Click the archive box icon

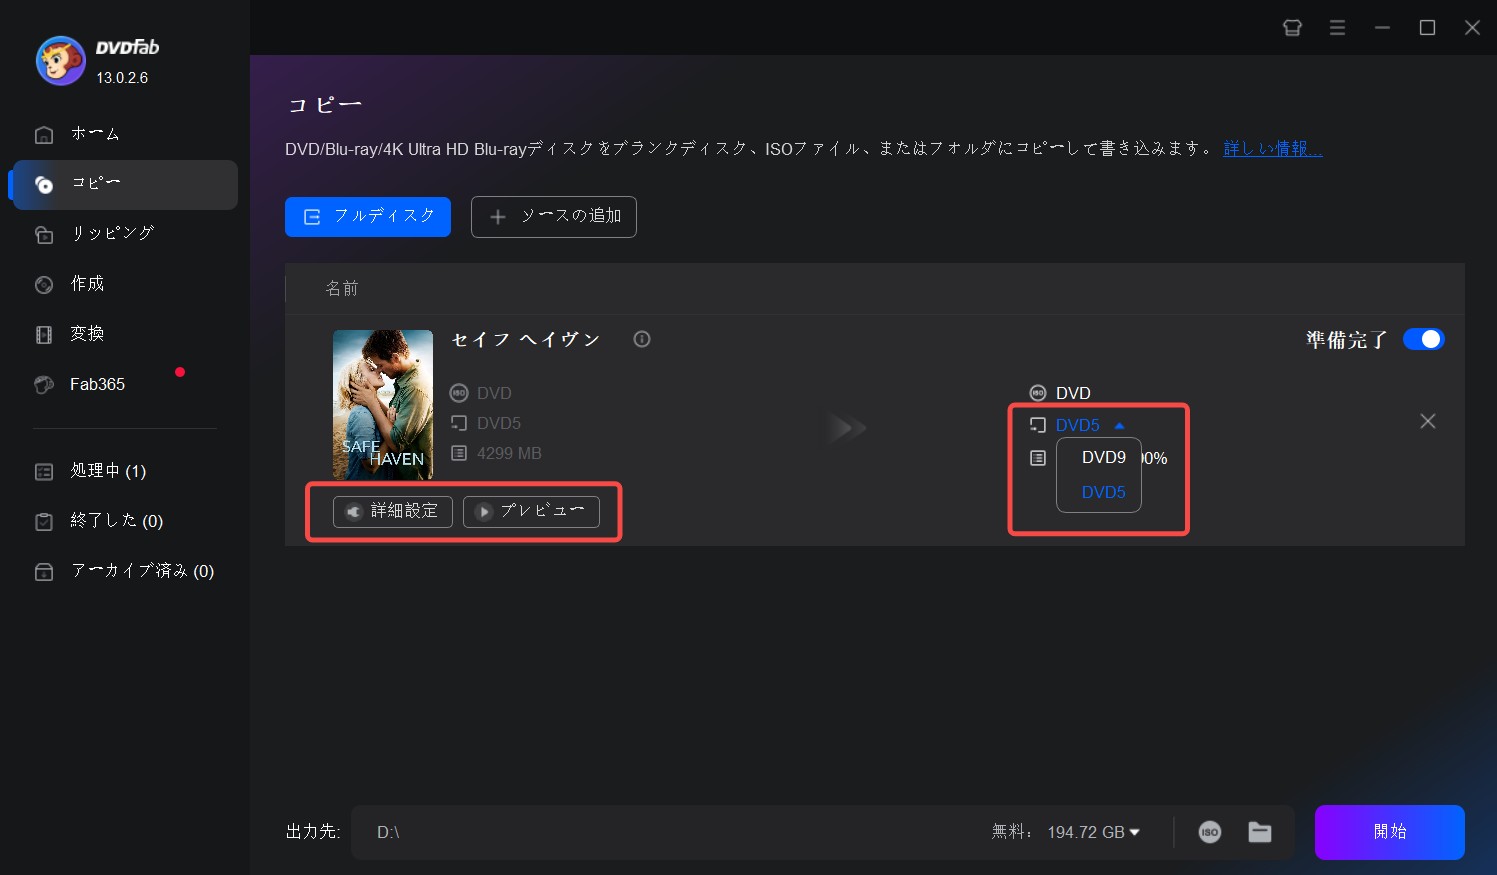pos(44,572)
